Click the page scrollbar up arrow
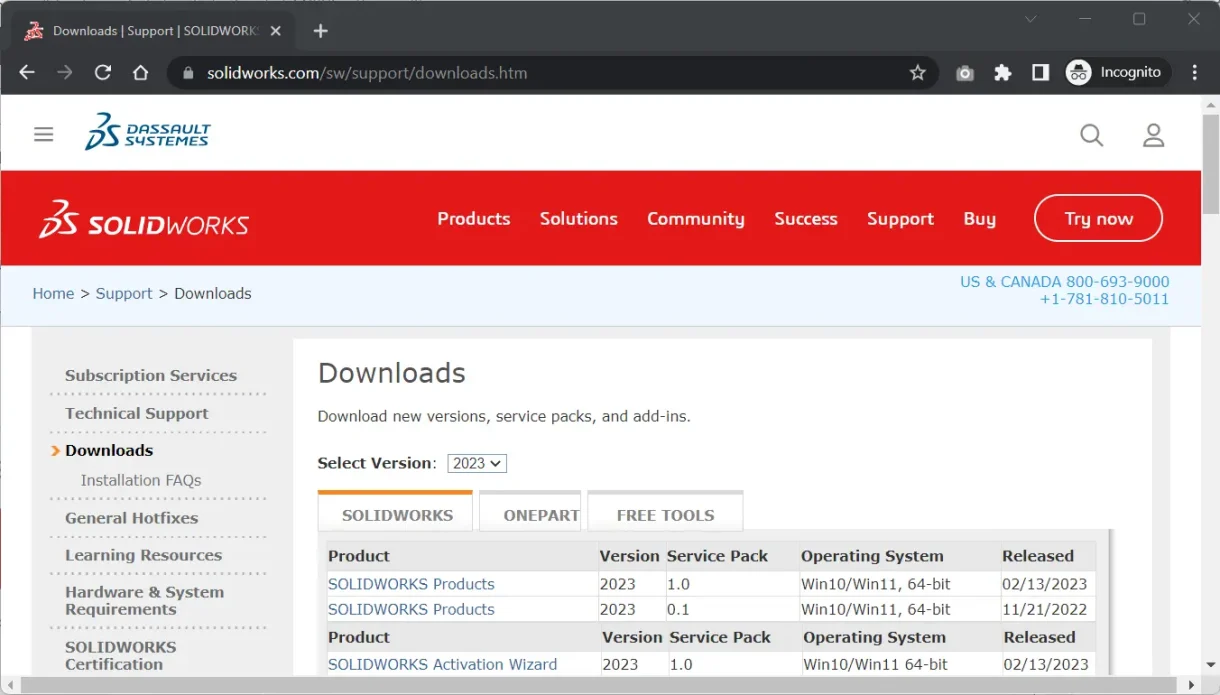 [1211, 103]
